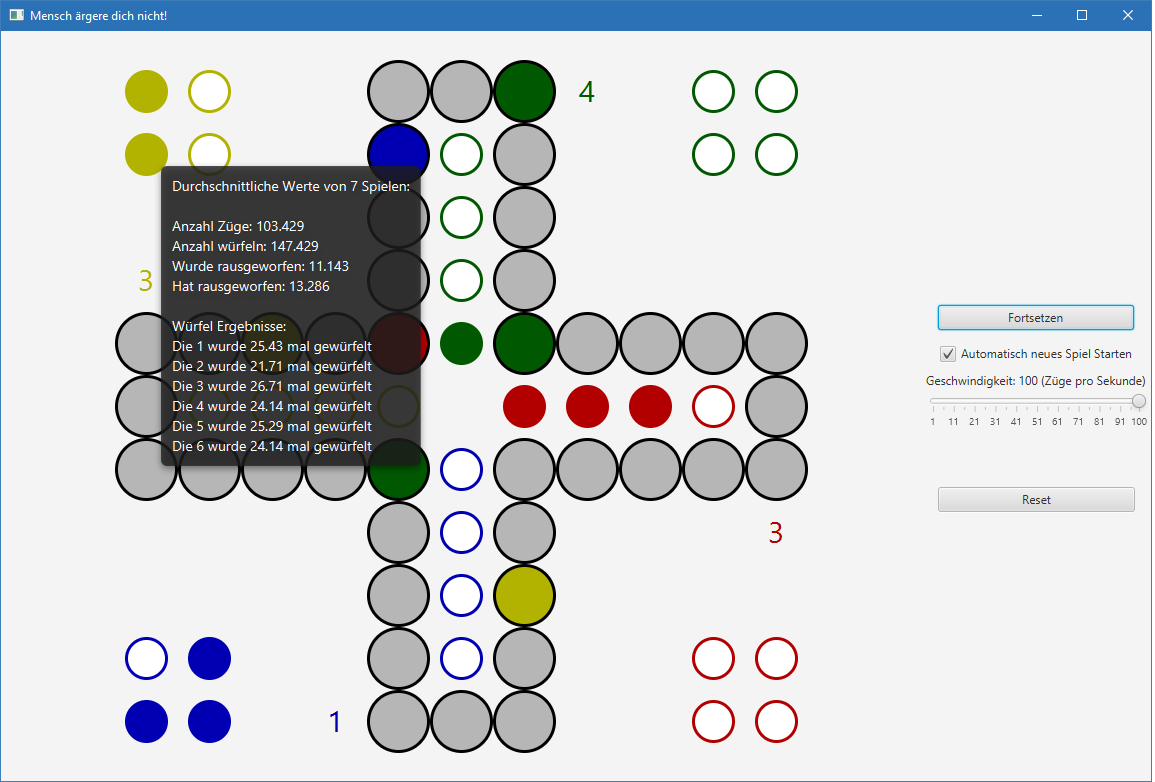Click the filled dark green goal field
1155x782 pixels.
pos(461,343)
